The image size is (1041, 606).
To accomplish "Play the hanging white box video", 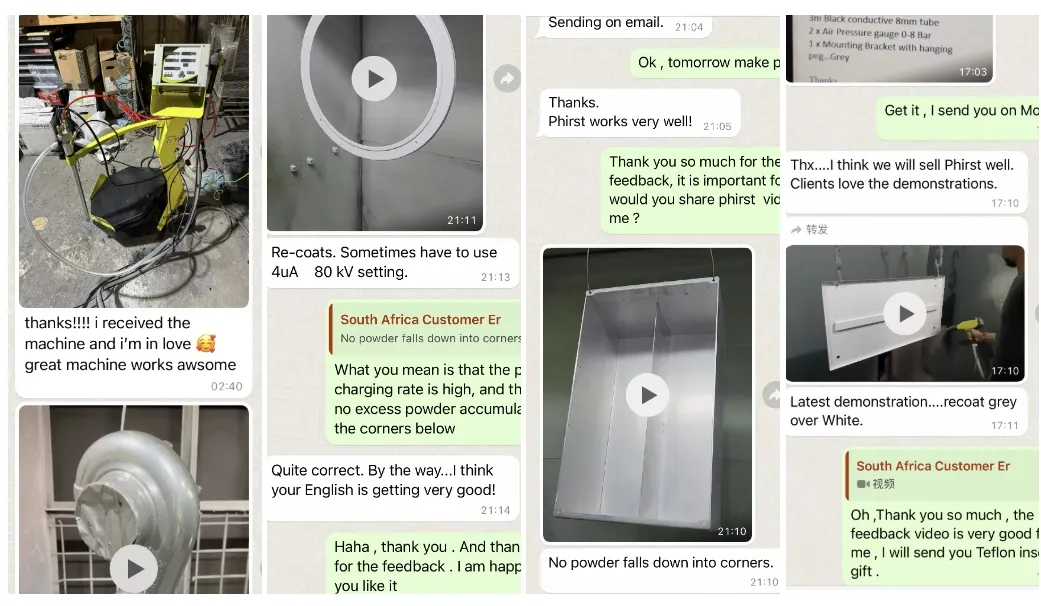I will click(x=647, y=395).
